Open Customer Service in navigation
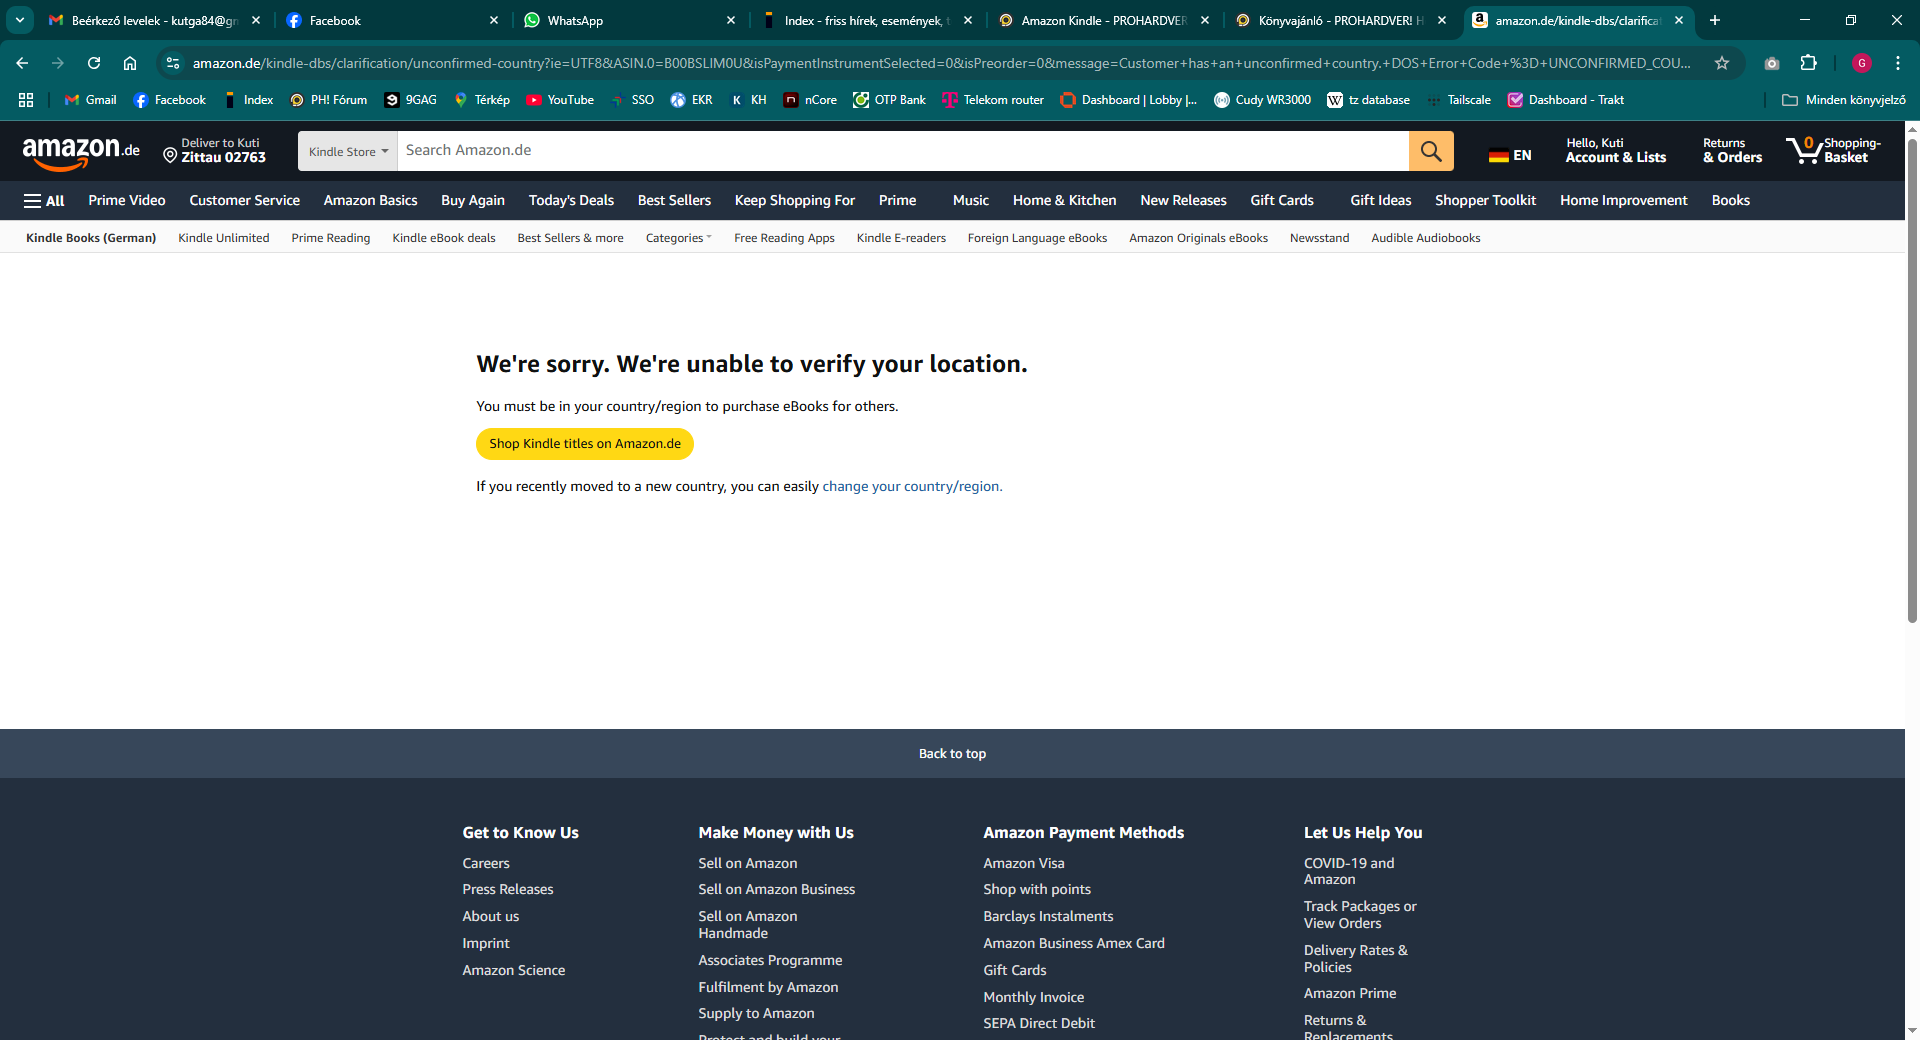The image size is (1920, 1040). [x=244, y=201]
